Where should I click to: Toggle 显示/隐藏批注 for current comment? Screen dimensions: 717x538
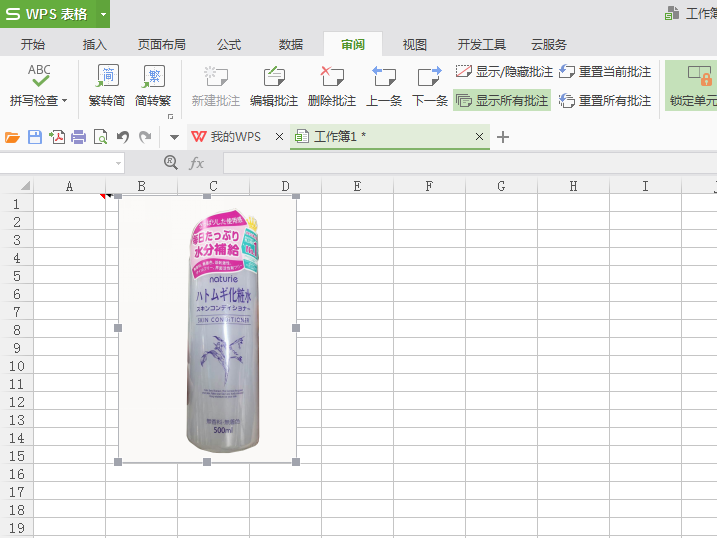[x=504, y=72]
